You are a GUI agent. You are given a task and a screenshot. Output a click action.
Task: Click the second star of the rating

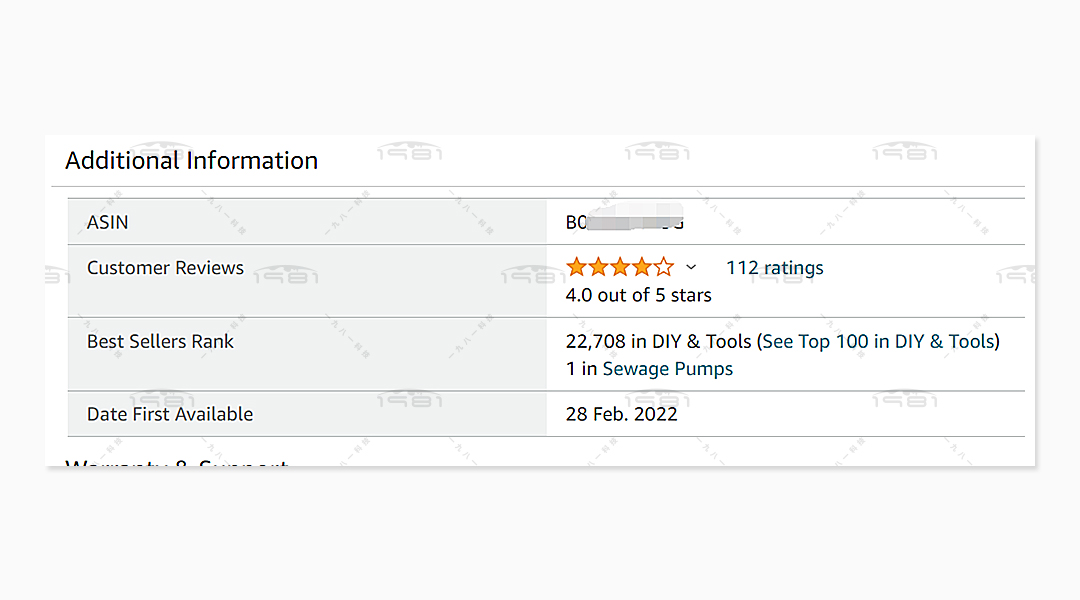pyautogui.click(x=598, y=267)
